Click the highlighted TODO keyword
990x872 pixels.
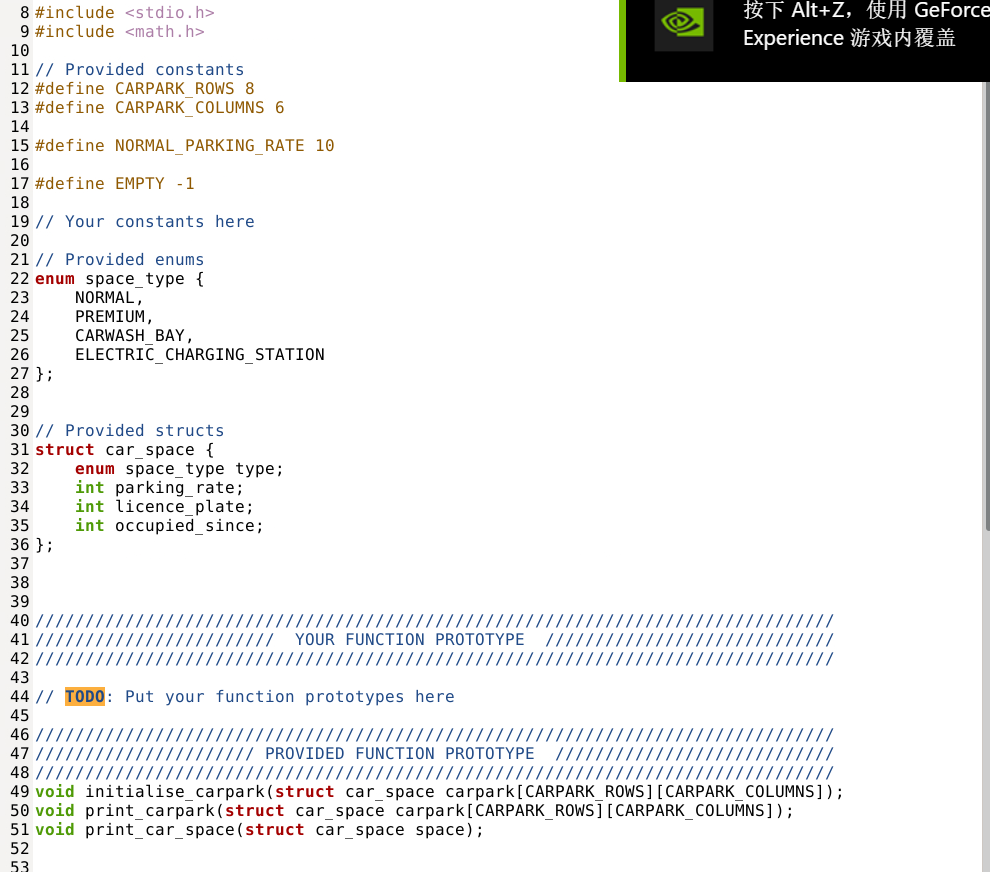pyautogui.click(x=85, y=696)
